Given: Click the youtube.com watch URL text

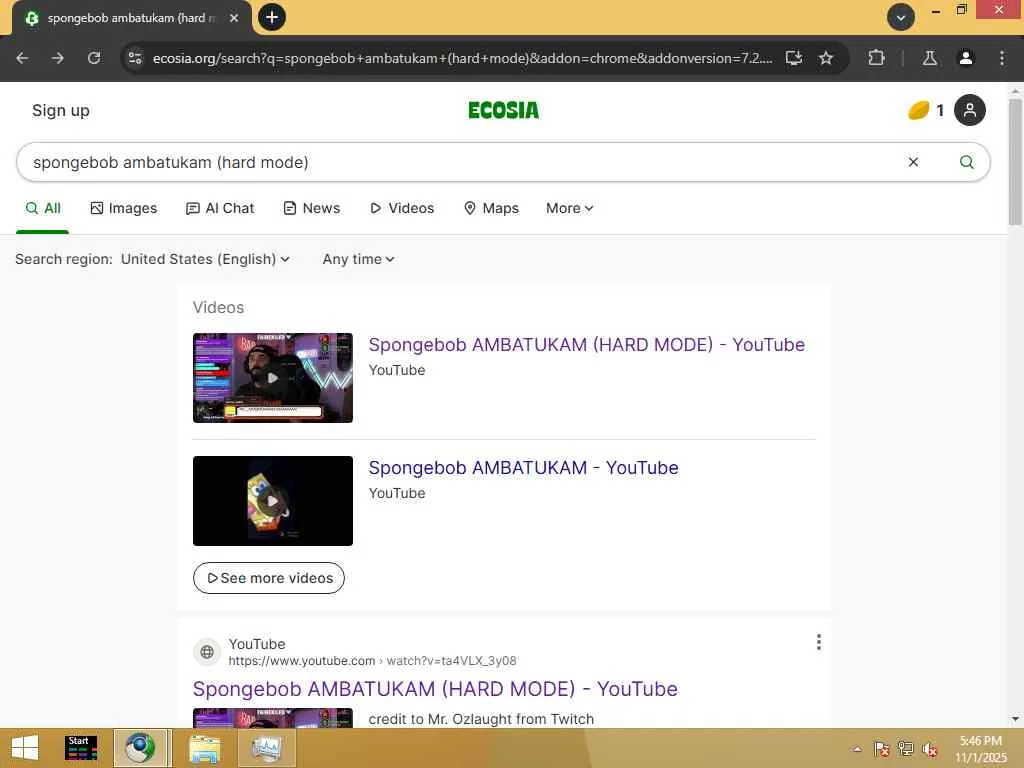Looking at the screenshot, I should [372, 661].
